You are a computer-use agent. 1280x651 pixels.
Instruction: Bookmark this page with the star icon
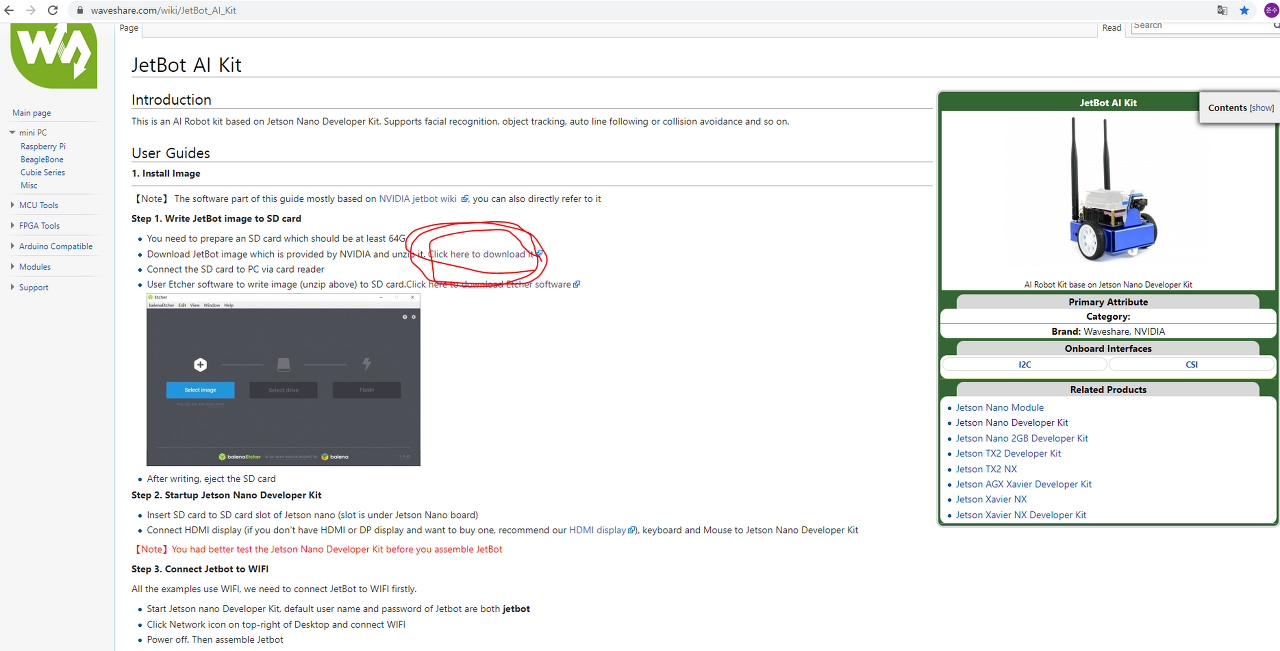click(x=1245, y=10)
